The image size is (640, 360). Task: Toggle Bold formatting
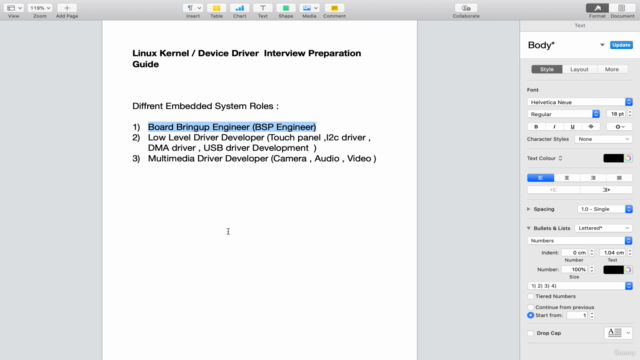536,127
